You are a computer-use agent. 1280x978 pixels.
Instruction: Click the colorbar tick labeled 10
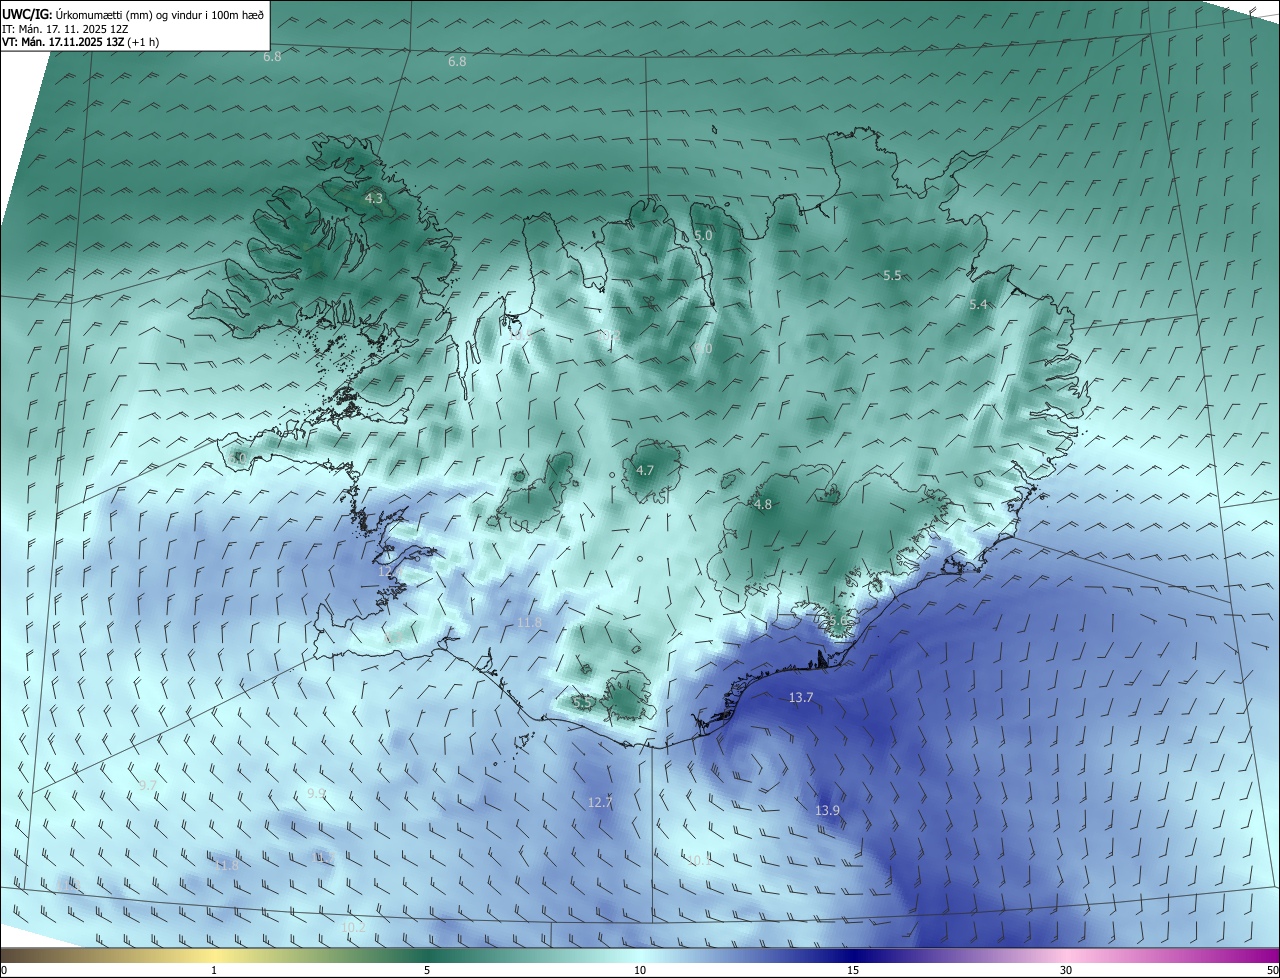pyautogui.click(x=640, y=970)
